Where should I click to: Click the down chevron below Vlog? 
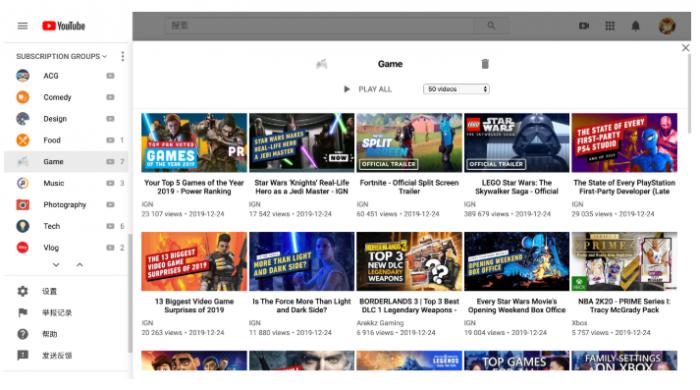coord(56,265)
